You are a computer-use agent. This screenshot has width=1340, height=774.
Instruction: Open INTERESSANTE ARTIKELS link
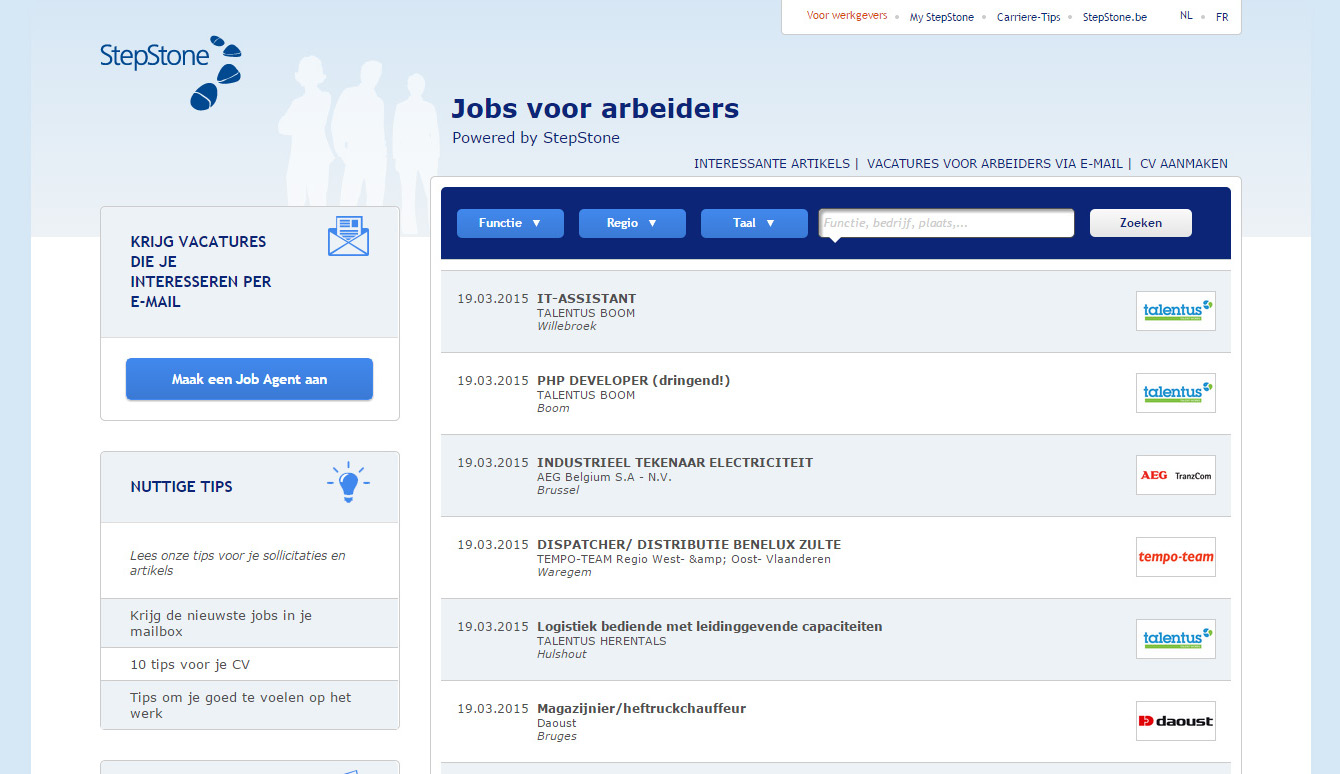coord(771,164)
